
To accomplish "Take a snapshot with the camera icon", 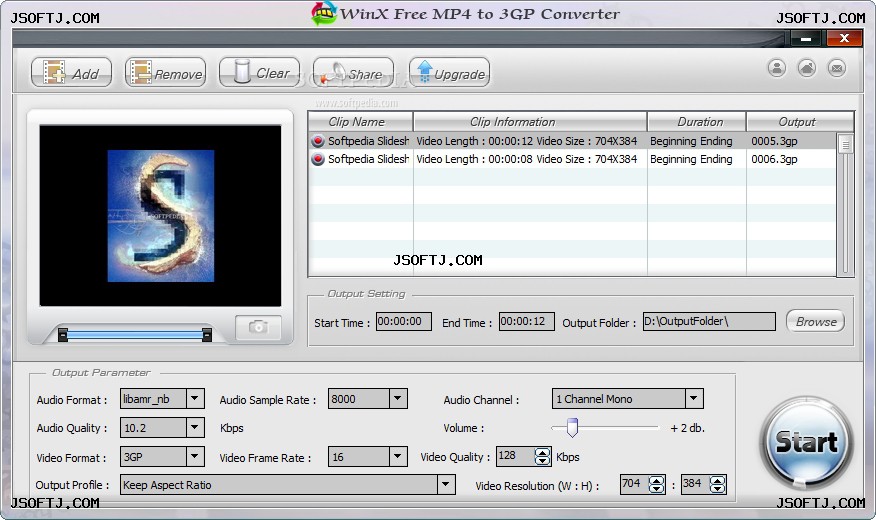I will [258, 327].
